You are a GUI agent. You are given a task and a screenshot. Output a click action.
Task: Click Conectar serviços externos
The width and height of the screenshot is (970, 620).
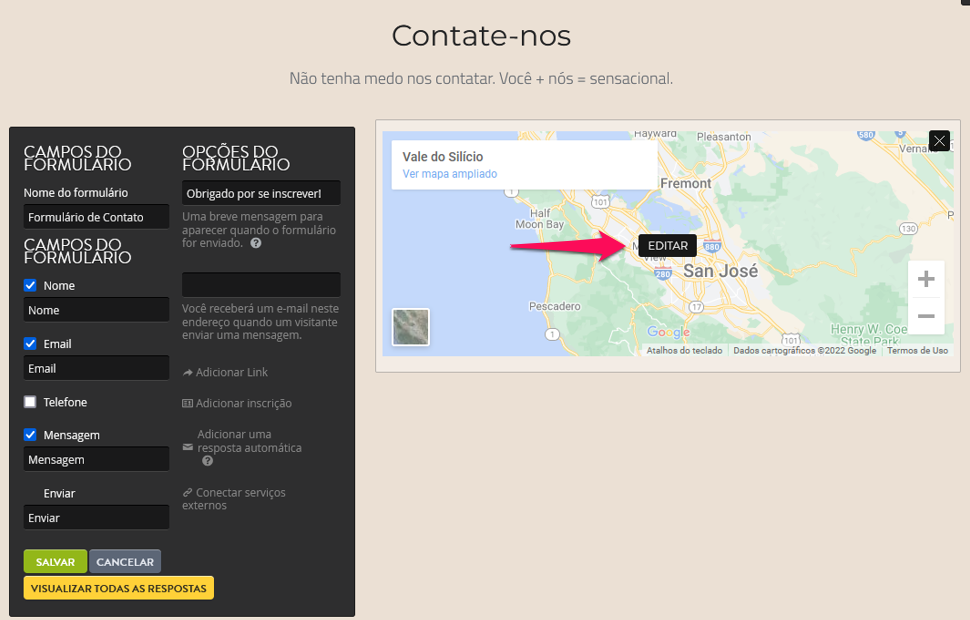tap(234, 499)
